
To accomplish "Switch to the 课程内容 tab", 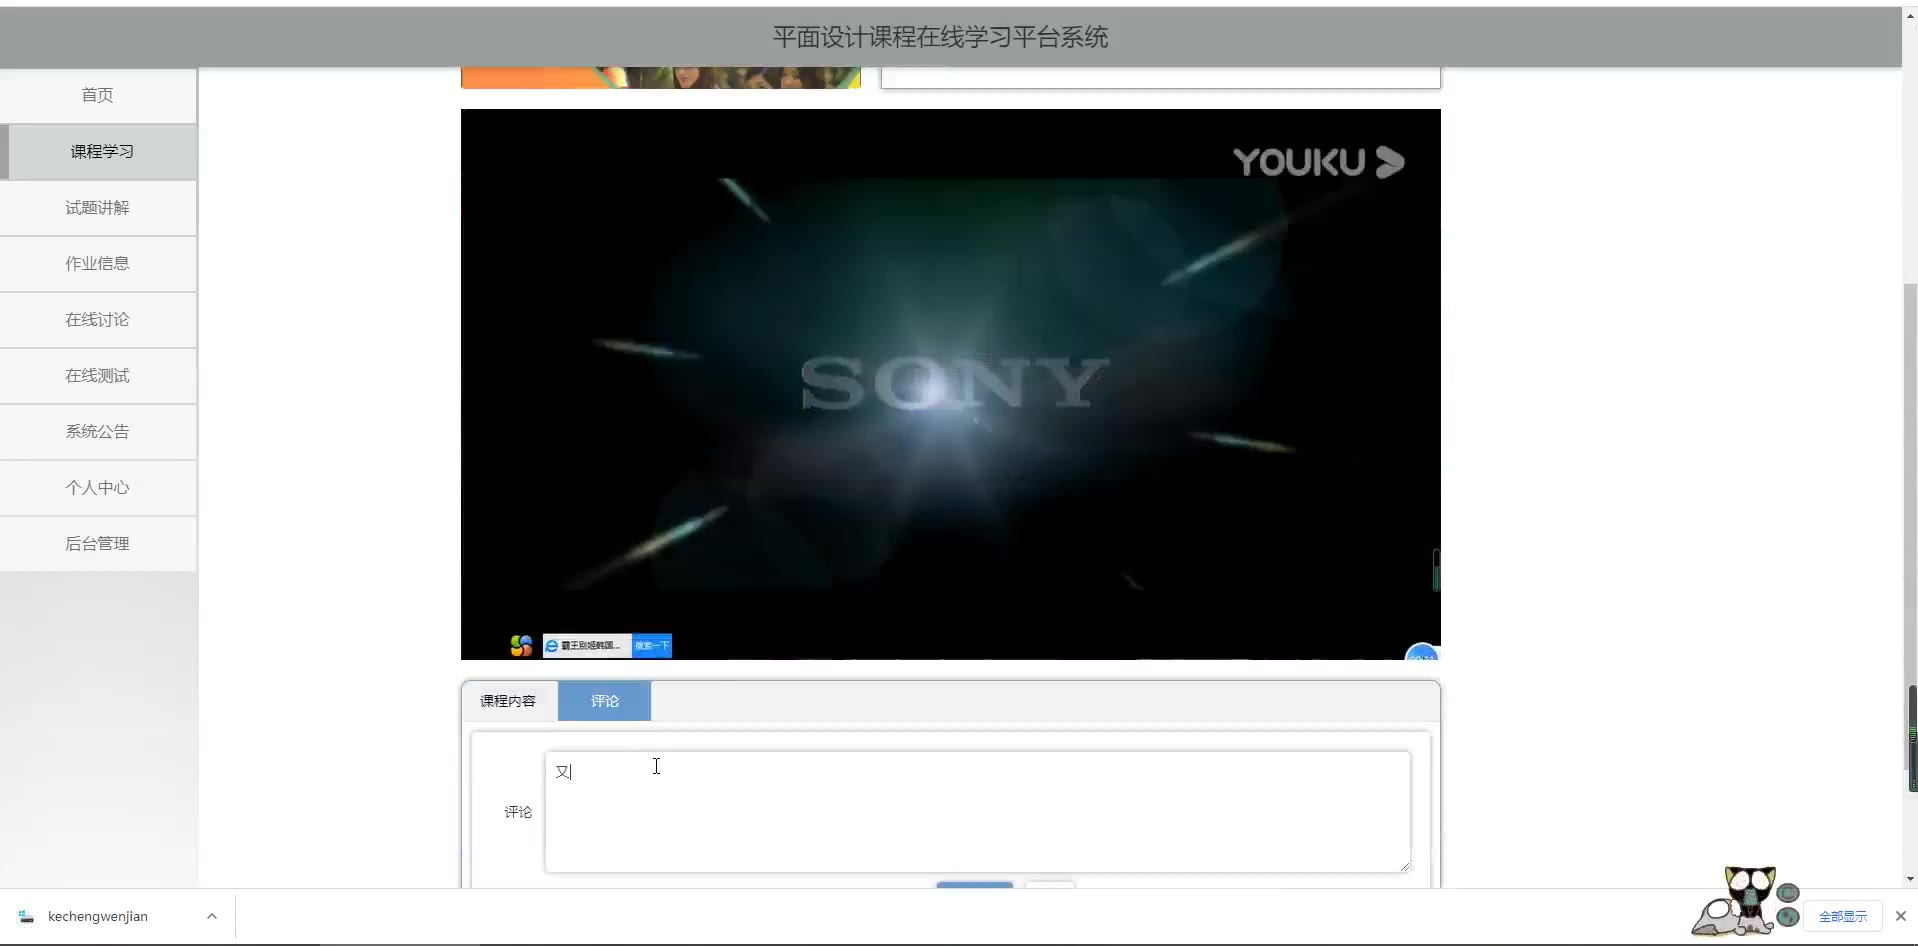I will tap(508, 701).
